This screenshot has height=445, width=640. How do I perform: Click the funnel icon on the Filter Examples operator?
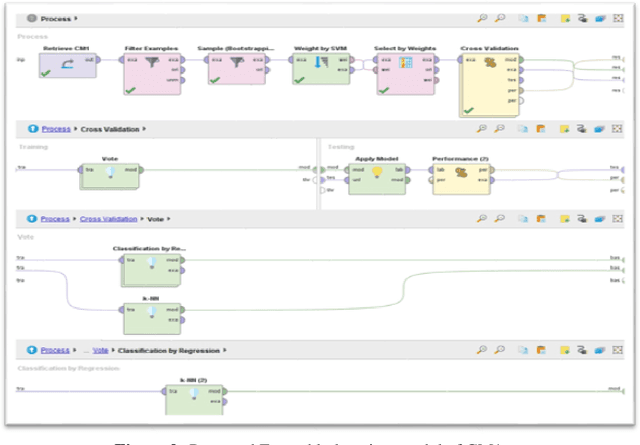pos(152,62)
